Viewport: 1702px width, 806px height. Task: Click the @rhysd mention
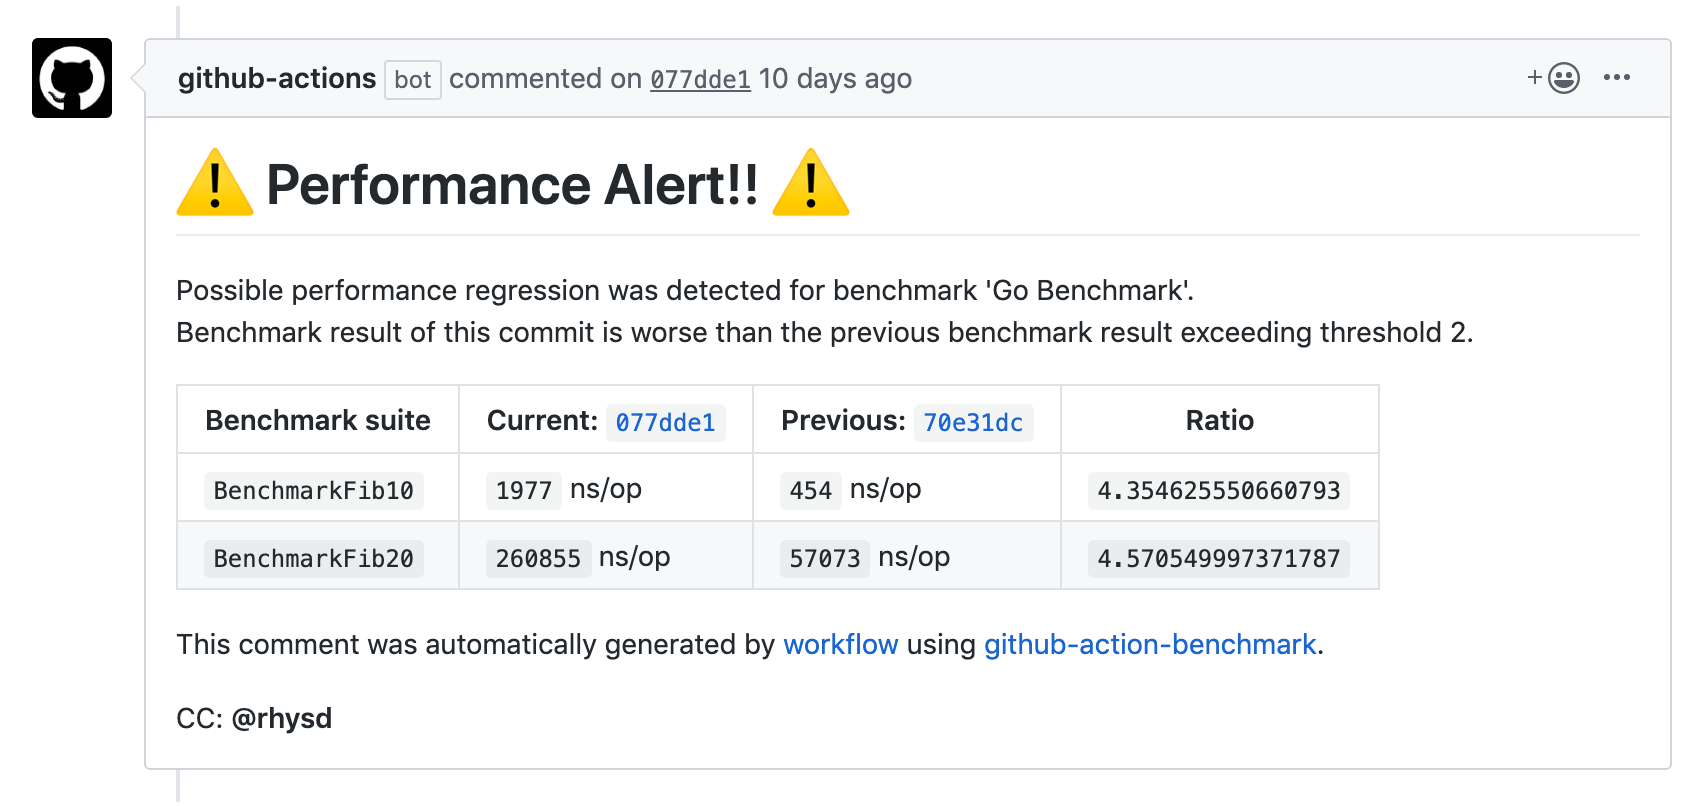(282, 719)
